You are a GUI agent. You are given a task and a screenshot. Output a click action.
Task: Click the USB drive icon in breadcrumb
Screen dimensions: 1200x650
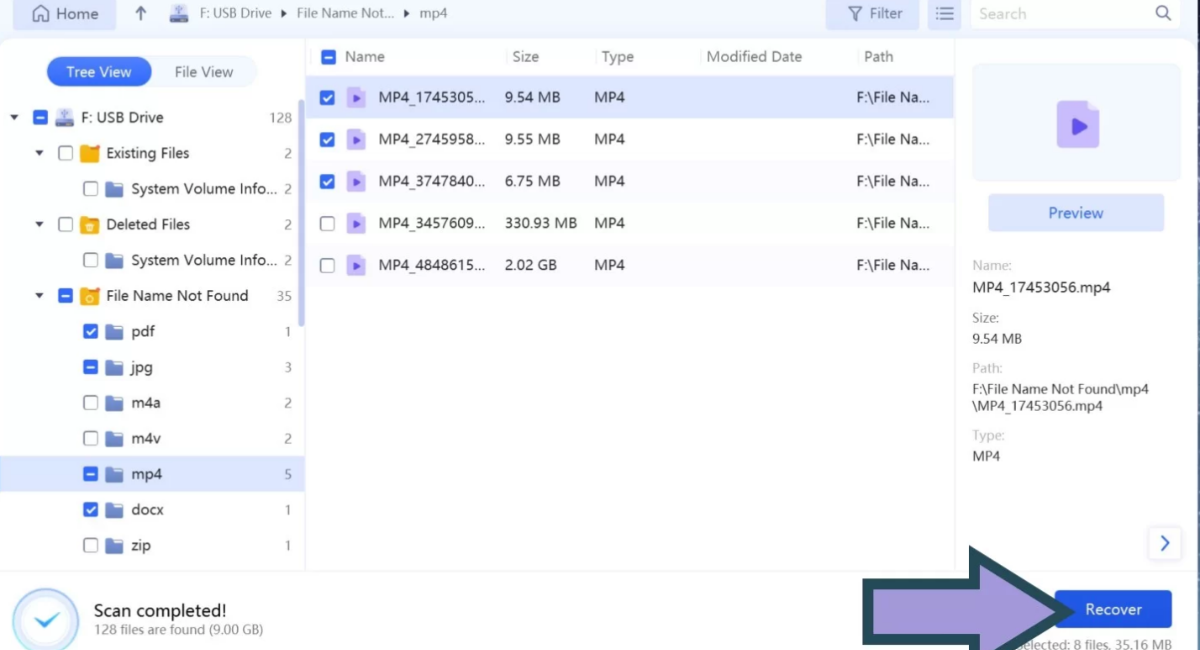[177, 14]
